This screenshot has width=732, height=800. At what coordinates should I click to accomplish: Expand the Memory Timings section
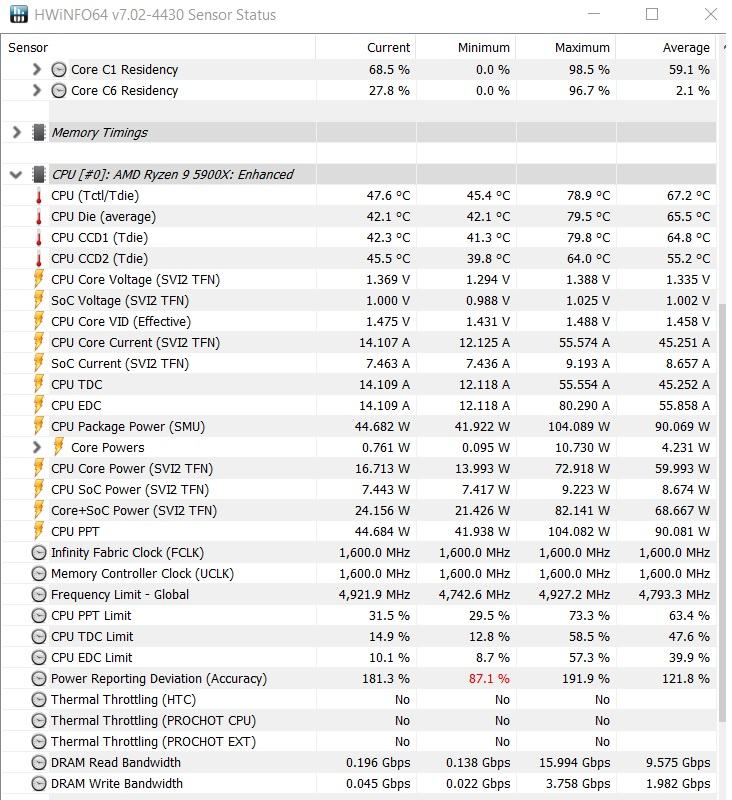16,133
